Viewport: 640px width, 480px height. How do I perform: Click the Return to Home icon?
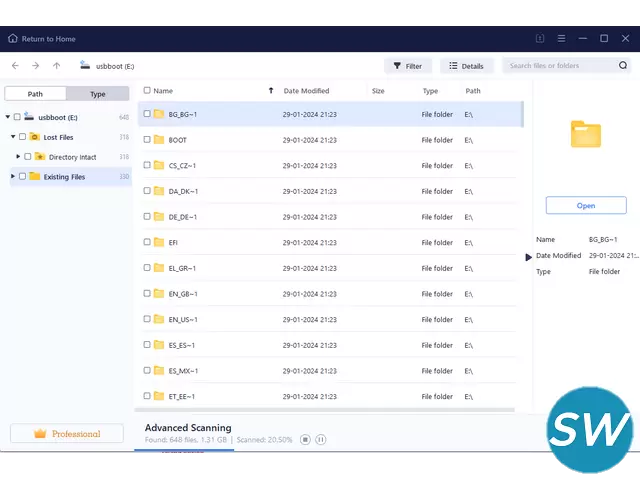click(13, 39)
